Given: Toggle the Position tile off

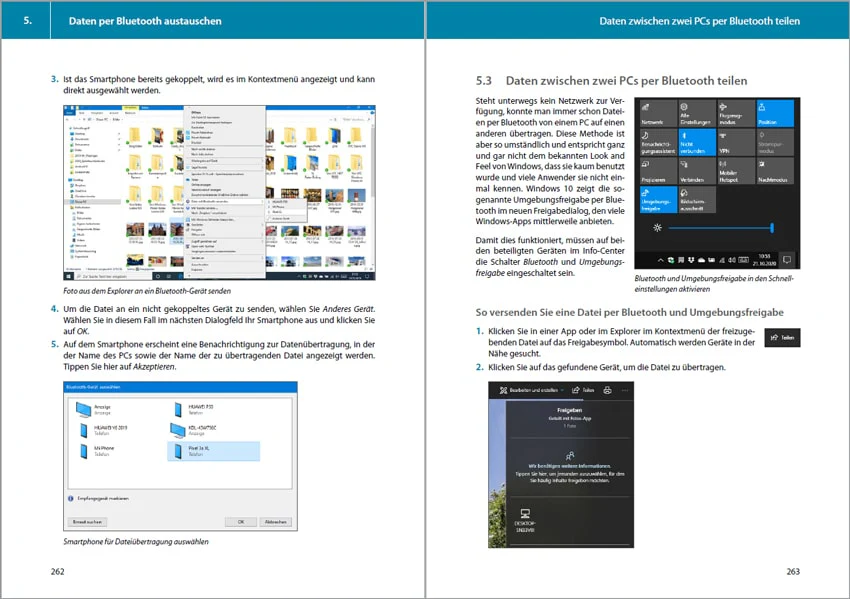Looking at the screenshot, I should click(x=775, y=113).
